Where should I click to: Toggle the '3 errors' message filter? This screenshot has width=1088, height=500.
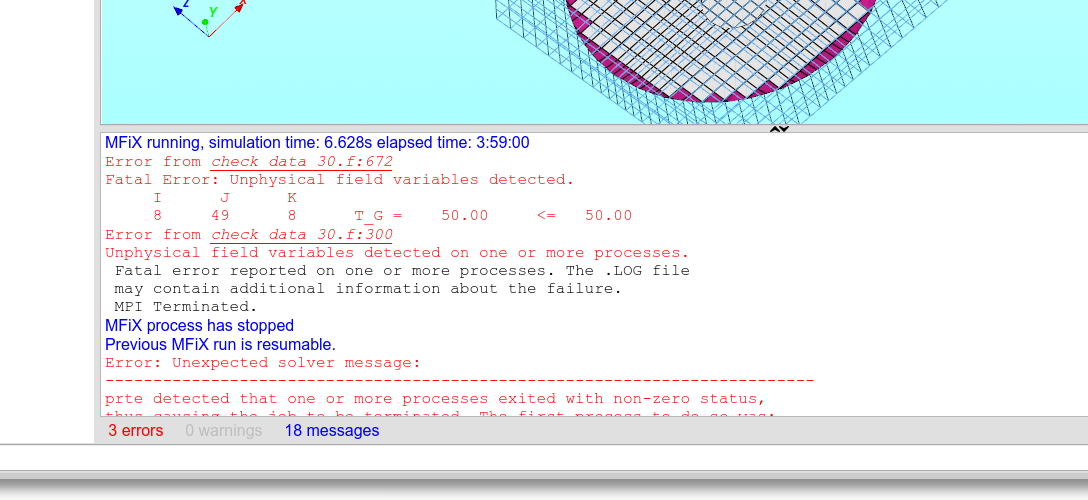pyautogui.click(x=135, y=431)
